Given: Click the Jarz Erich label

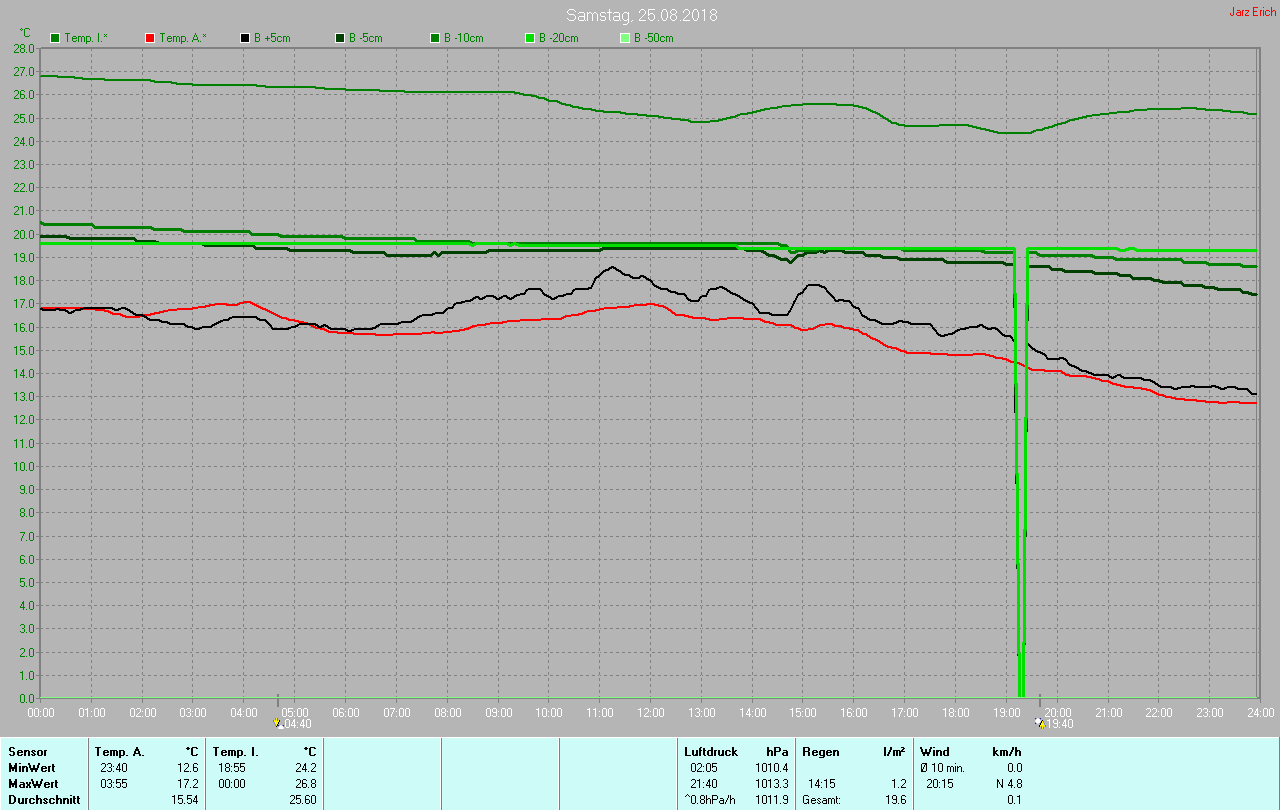Looking at the screenshot, I should click(1252, 12).
